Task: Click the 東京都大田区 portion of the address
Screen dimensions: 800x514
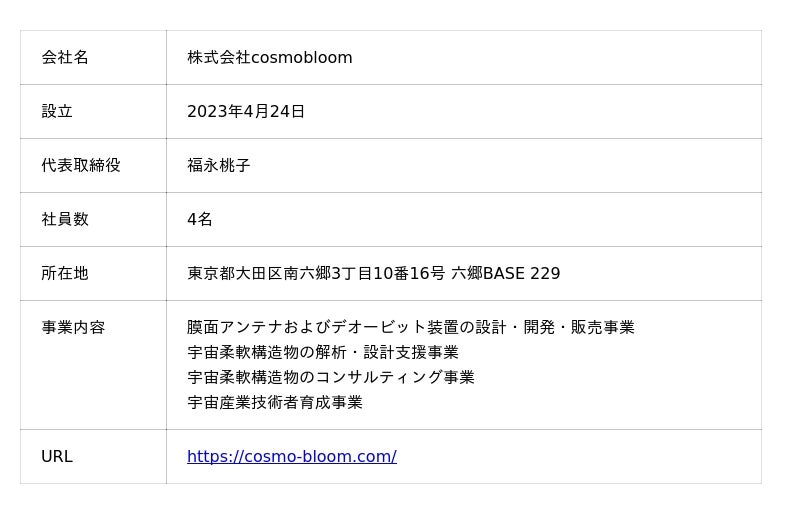Action: [x=235, y=274]
